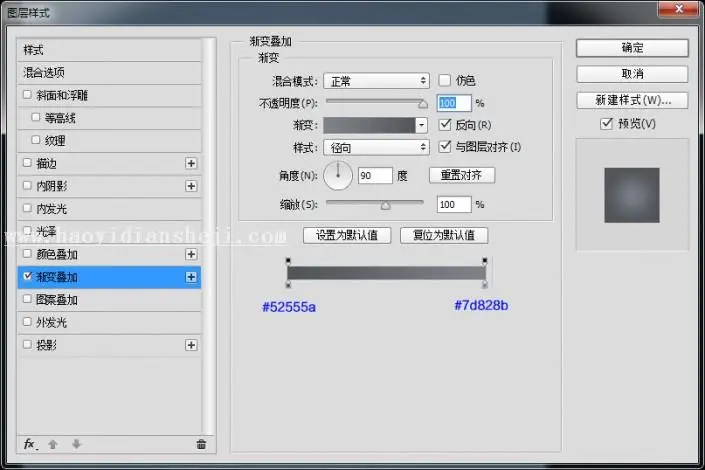Enable the 外发光 checkbox
Image resolution: width=705 pixels, height=470 pixels.
tap(27, 321)
